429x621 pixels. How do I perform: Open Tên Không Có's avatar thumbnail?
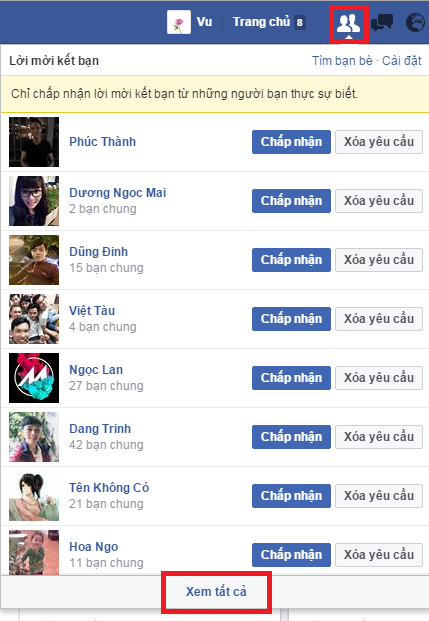[x=34, y=496]
